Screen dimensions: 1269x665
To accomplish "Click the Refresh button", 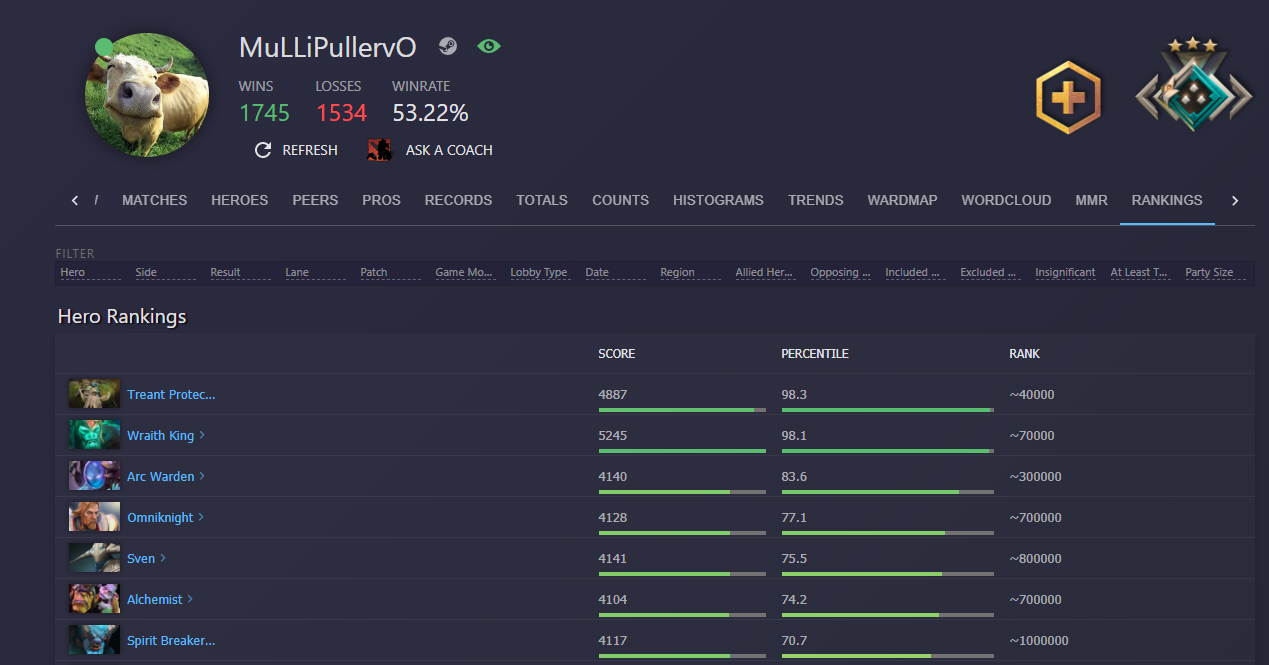I will pos(296,150).
